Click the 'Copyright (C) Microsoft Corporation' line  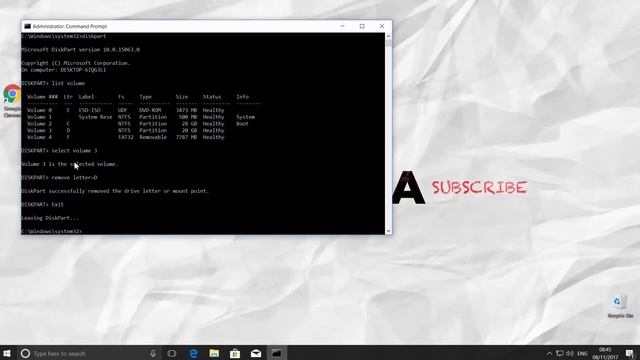click(x=76, y=63)
